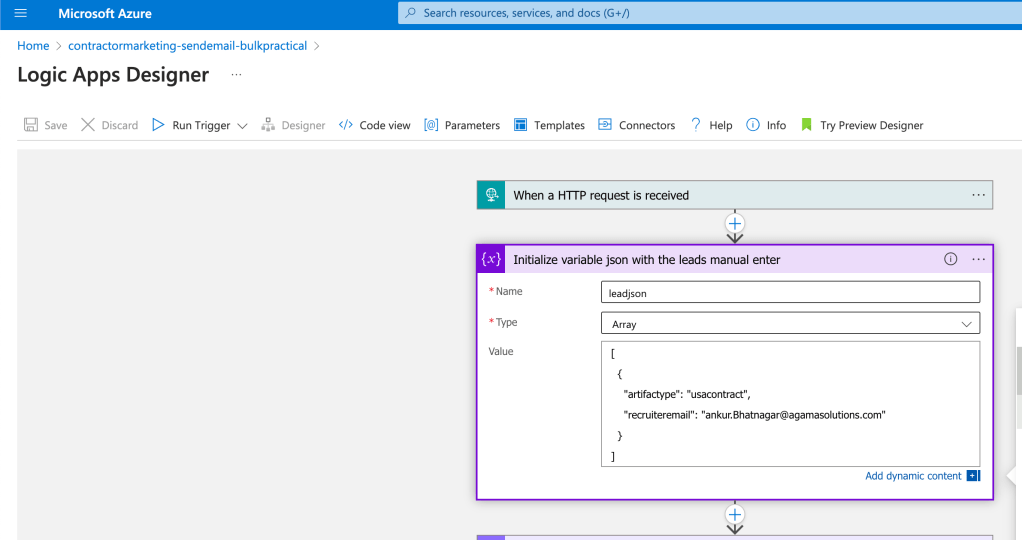Click the Designer toolbar label
This screenshot has width=1022, height=540.
303,125
